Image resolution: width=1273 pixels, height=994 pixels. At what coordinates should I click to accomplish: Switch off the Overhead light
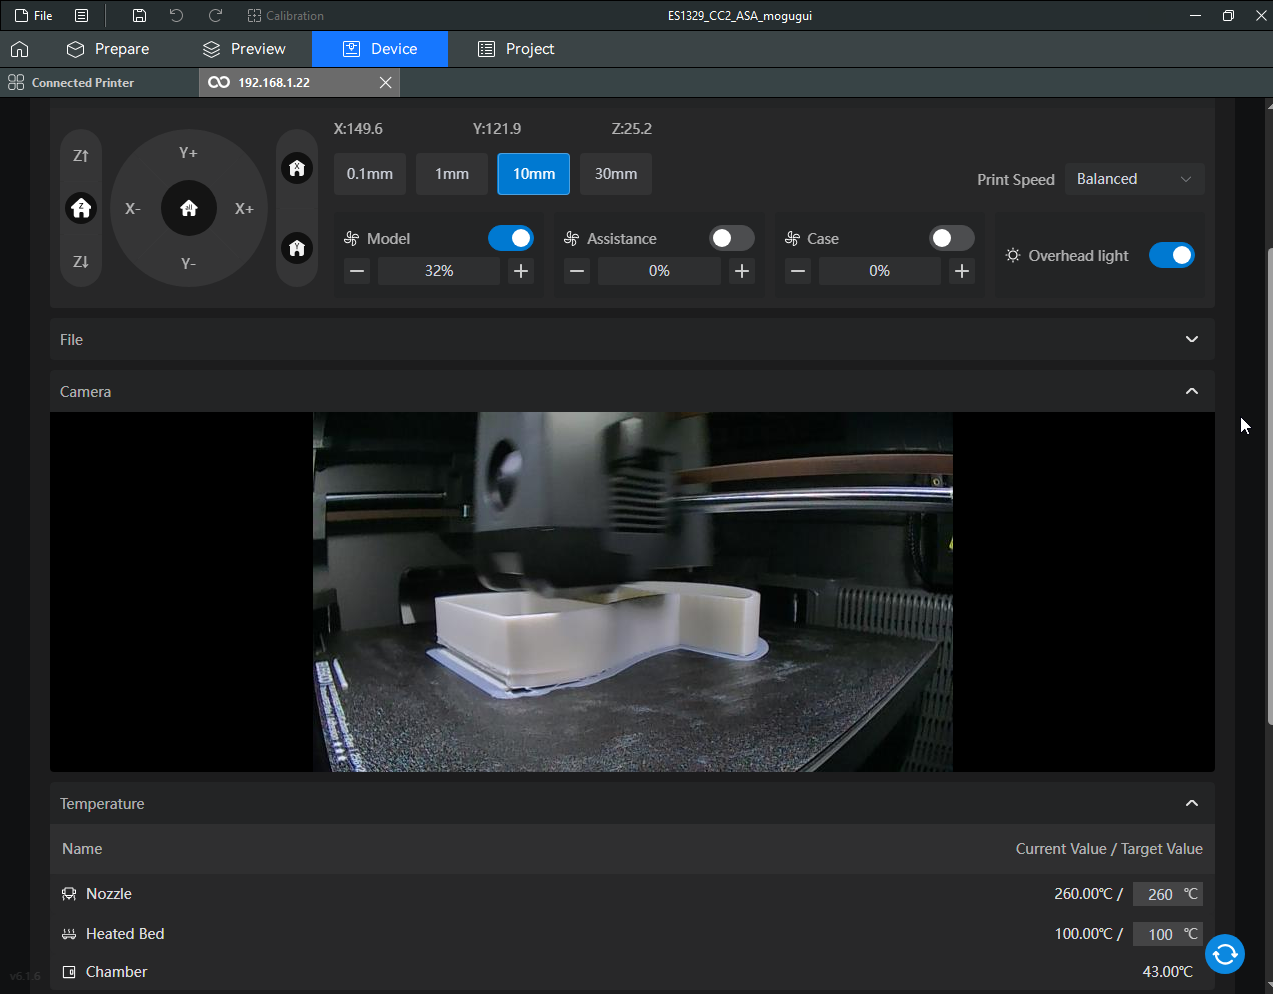tap(1171, 255)
